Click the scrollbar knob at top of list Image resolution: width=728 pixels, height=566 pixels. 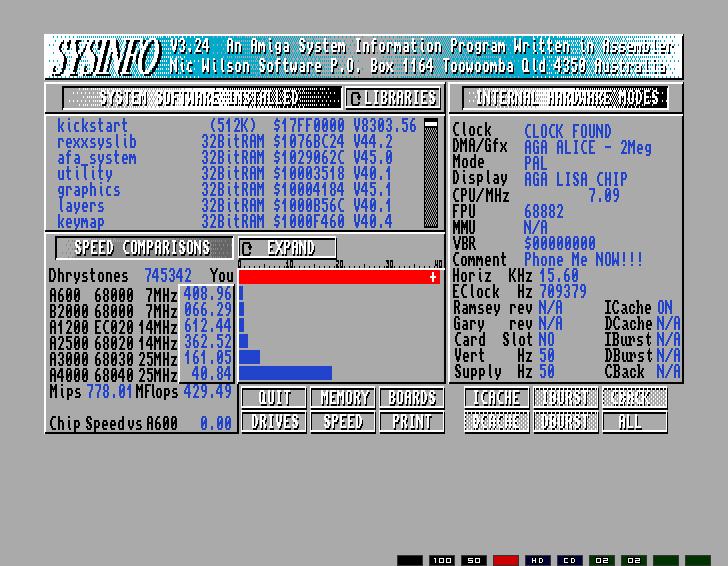click(x=431, y=124)
